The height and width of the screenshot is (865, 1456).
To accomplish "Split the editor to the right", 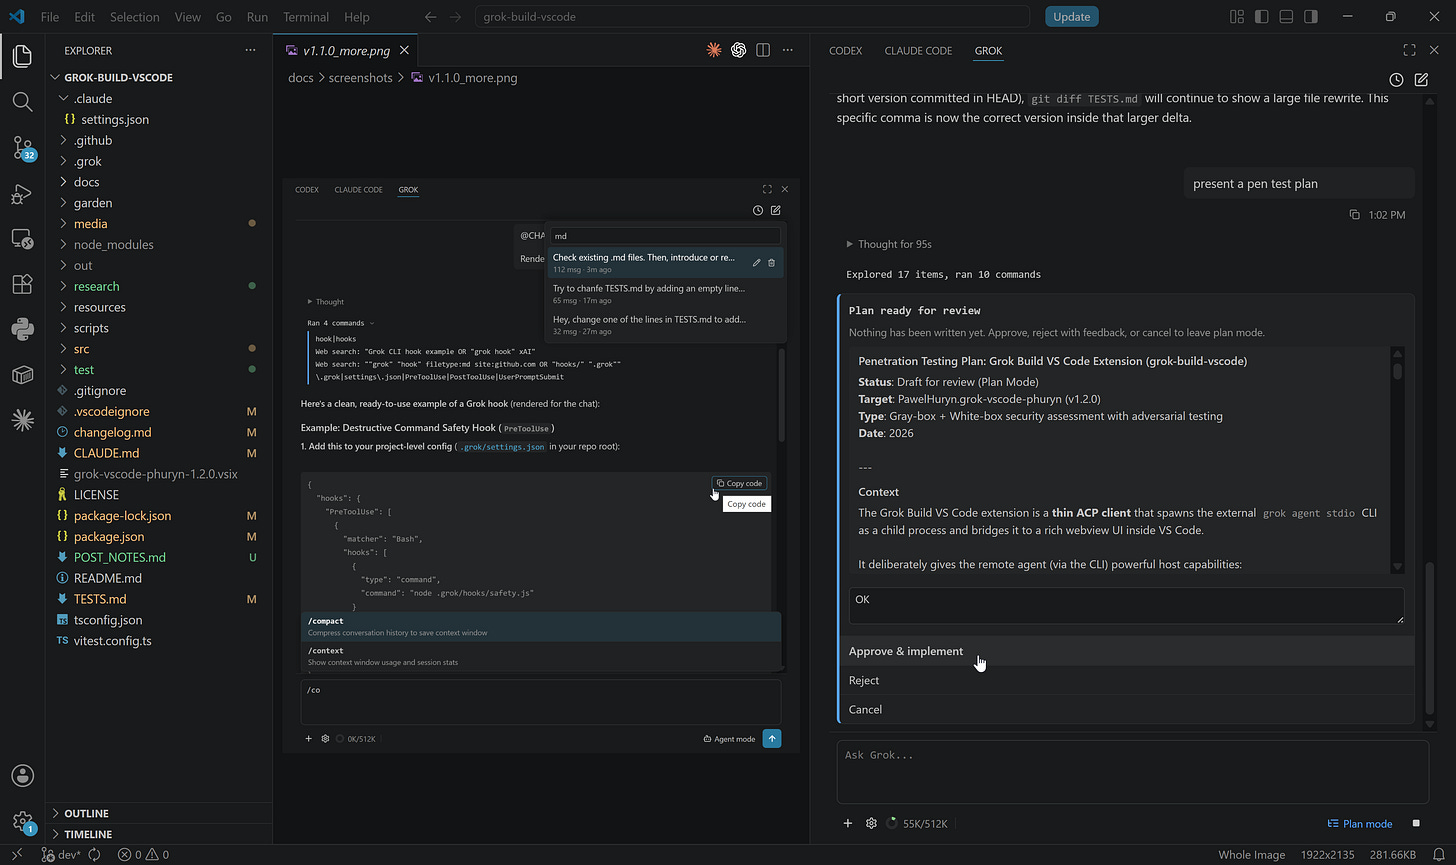I will [x=763, y=50].
